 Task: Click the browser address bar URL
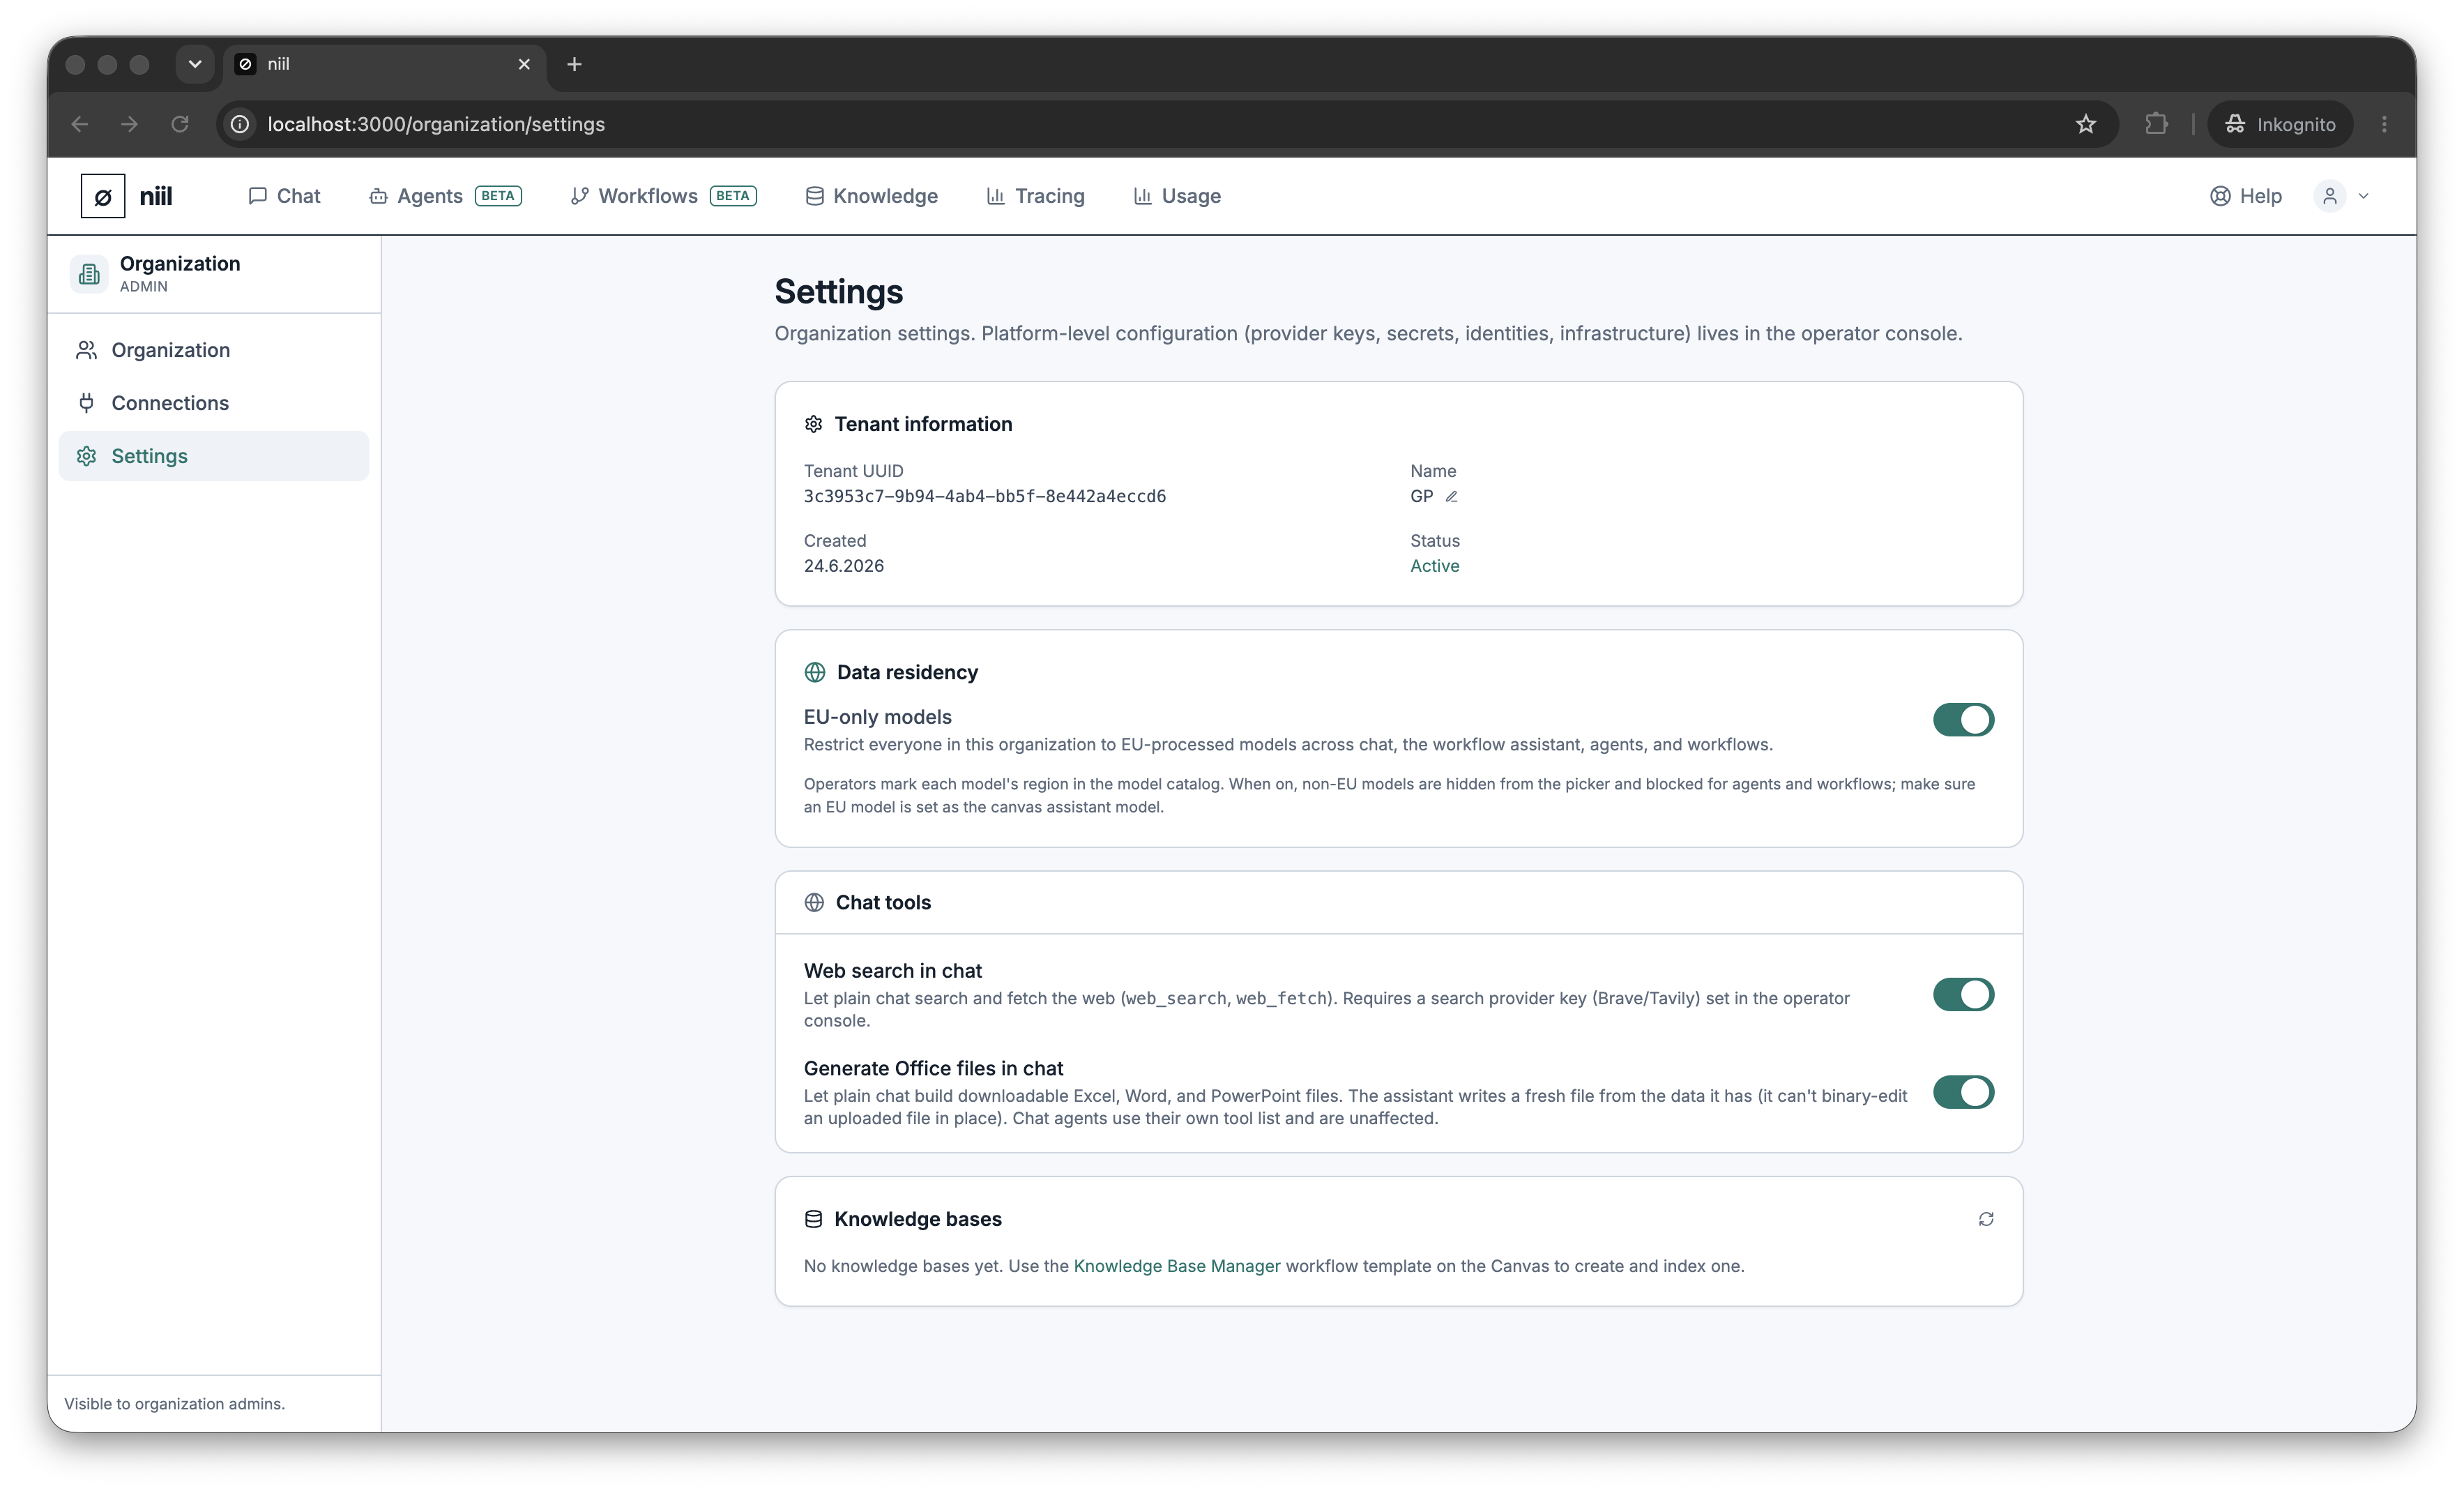point(436,124)
